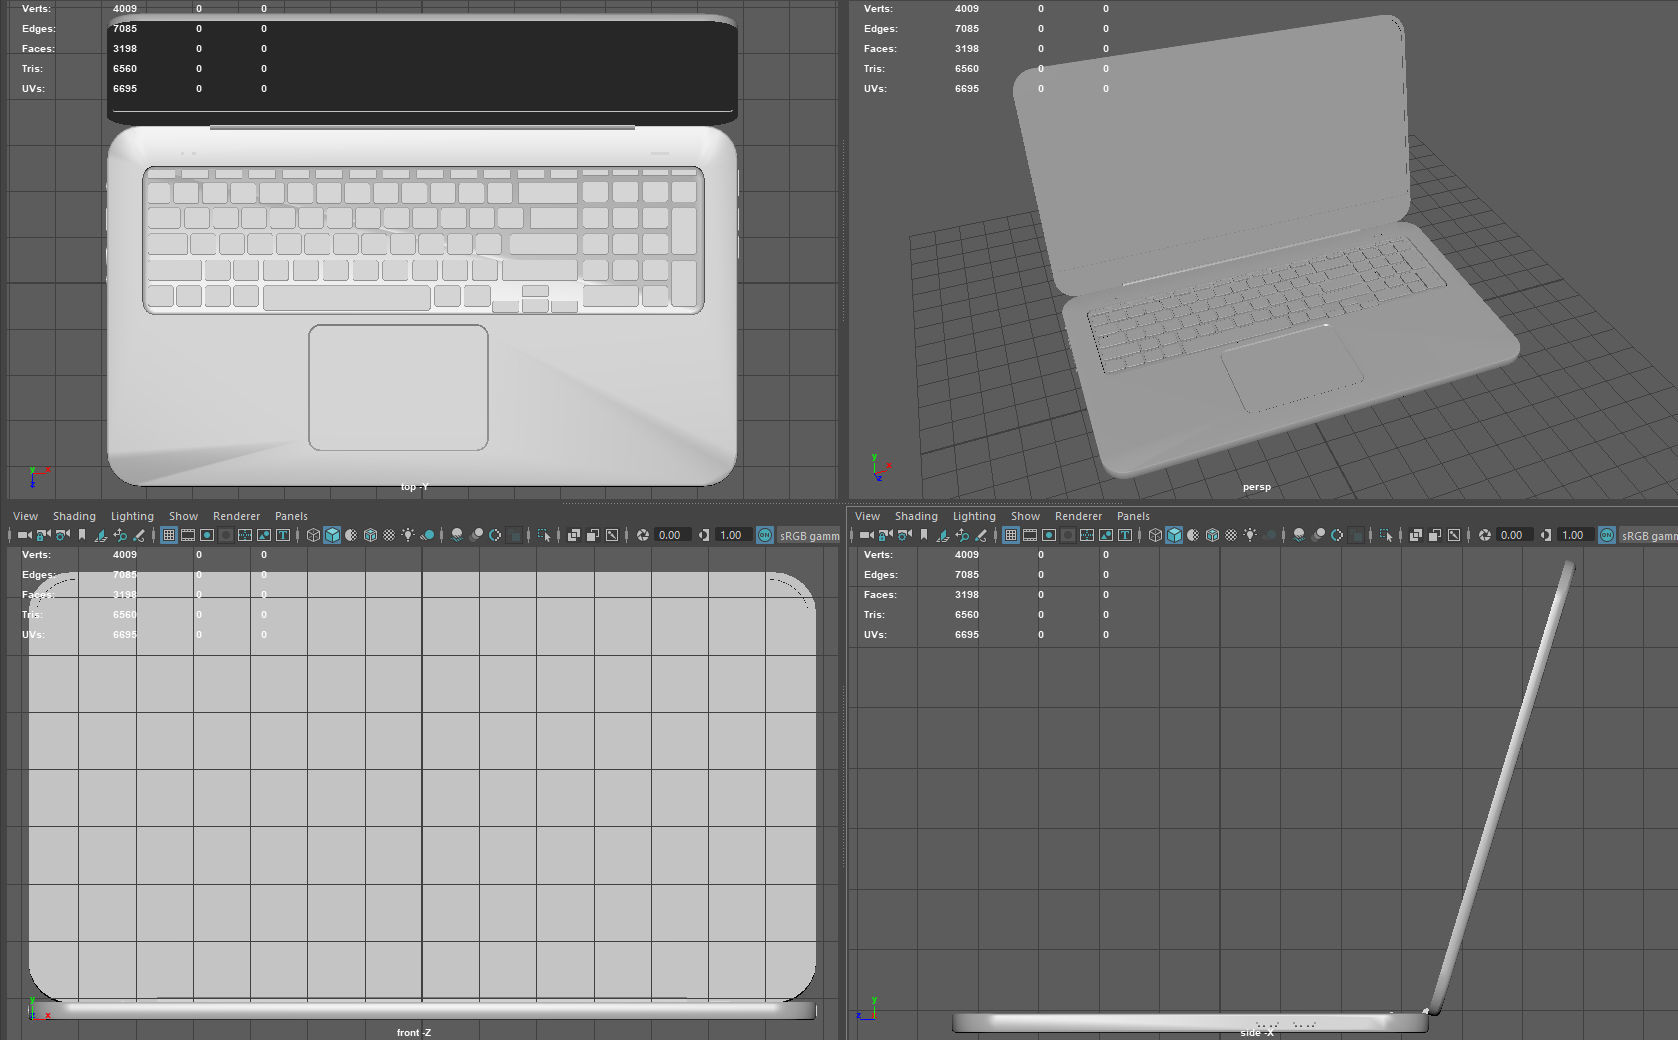Open Panels menu in side panel
This screenshot has height=1040, width=1678.
point(1133,516)
